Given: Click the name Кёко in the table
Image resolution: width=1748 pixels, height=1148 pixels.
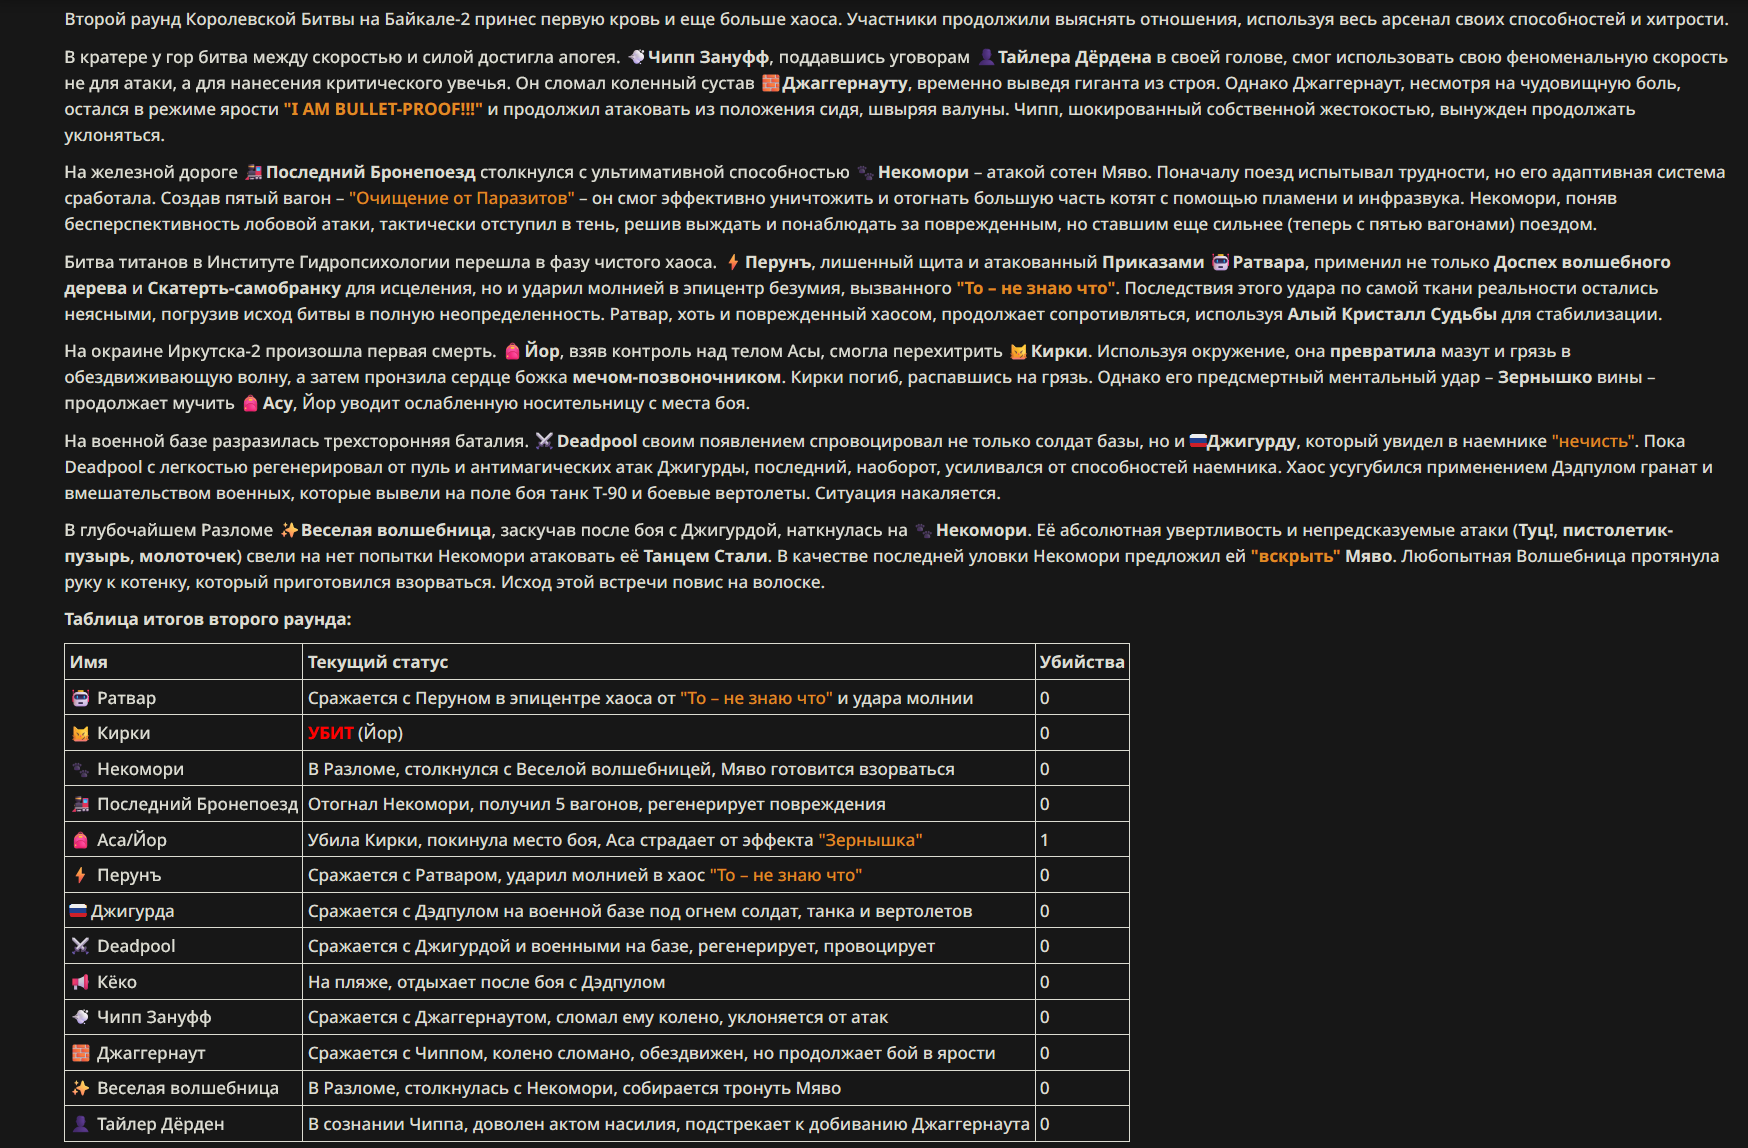Looking at the screenshot, I should [117, 982].
